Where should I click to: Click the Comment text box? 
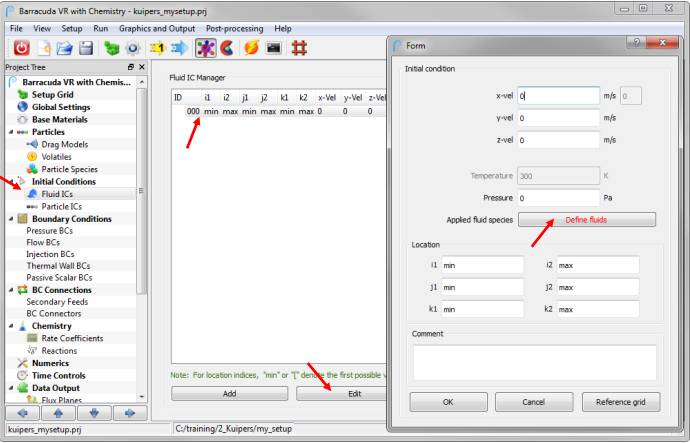[x=534, y=362]
